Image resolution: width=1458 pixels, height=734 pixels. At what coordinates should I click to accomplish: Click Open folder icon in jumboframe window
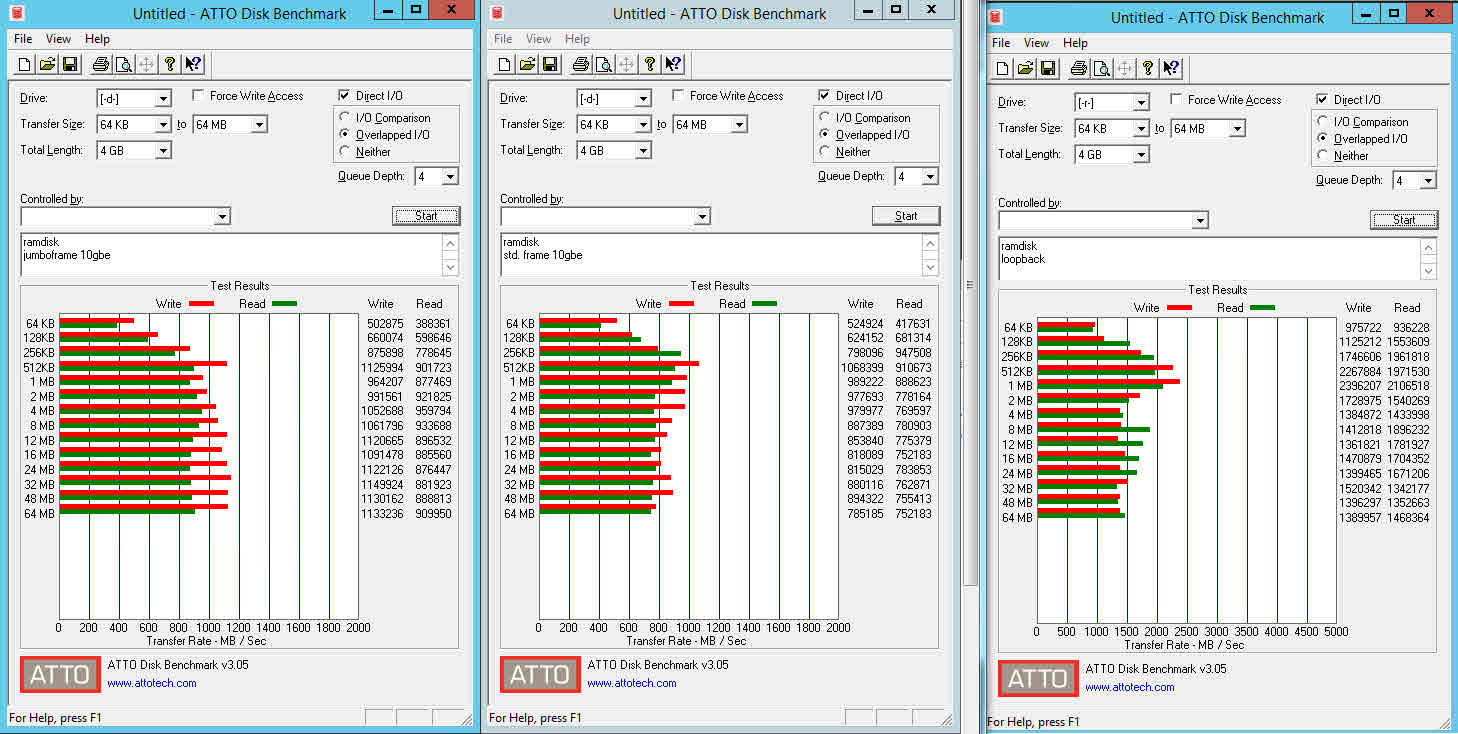tap(47, 65)
